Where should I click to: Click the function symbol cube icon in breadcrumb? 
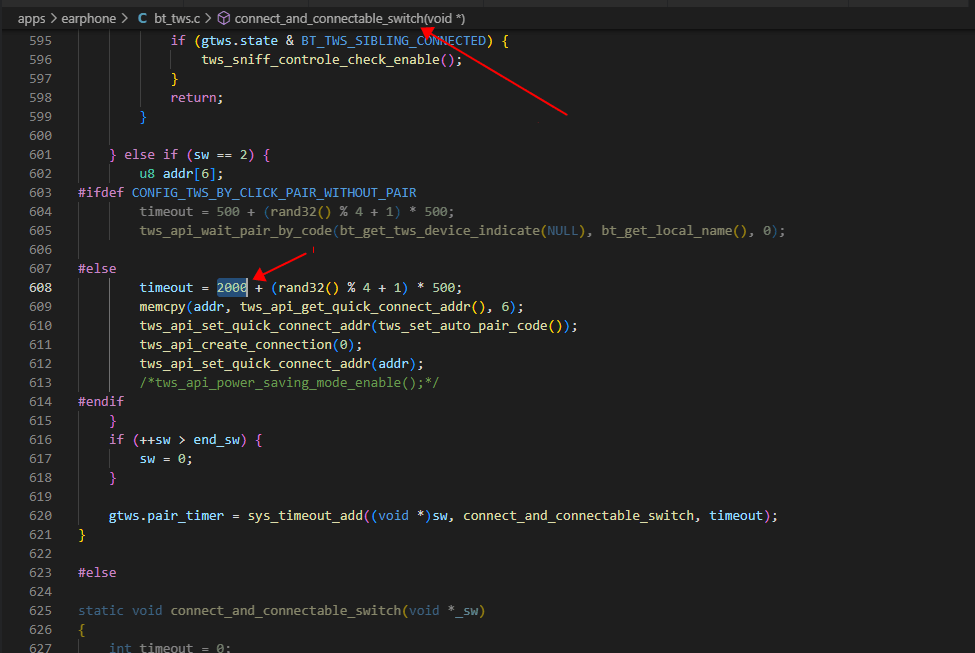tap(223, 19)
